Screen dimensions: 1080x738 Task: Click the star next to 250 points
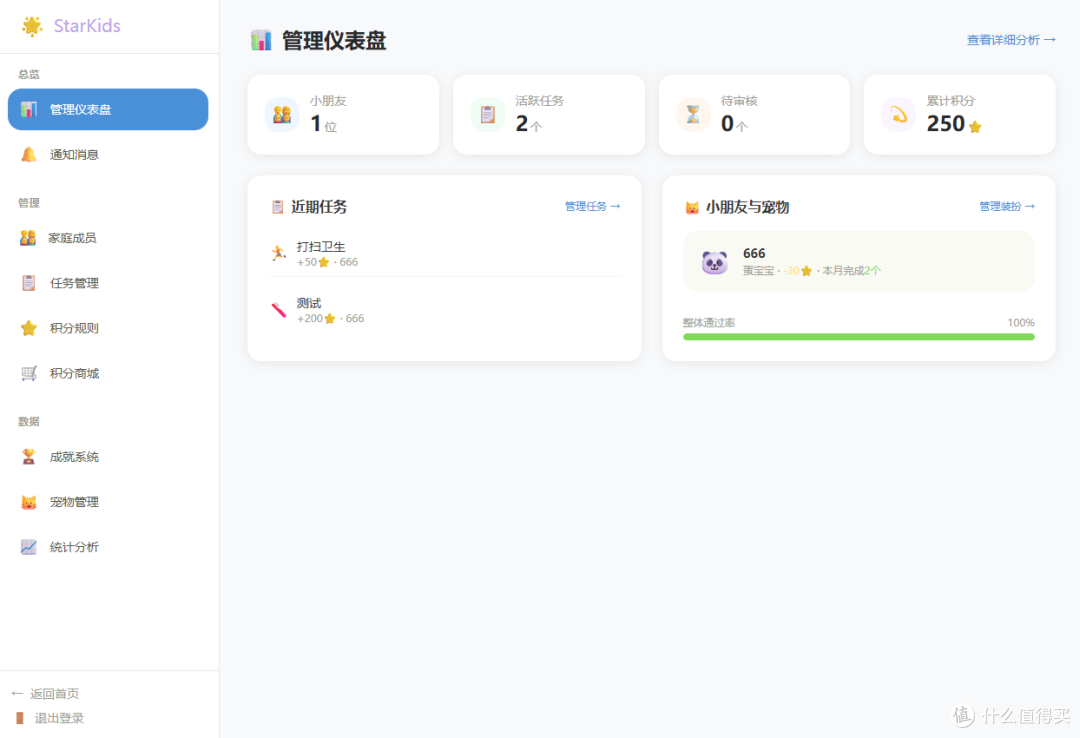[975, 127]
